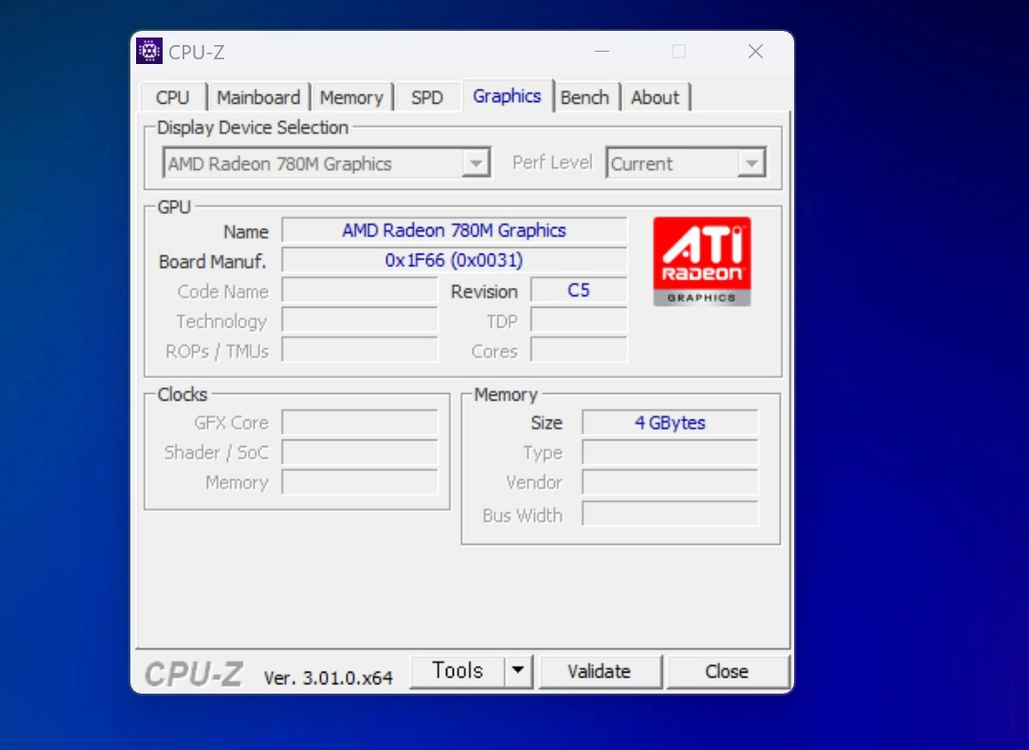Click the Board Manuf. value 0x1F66 (0x0031)
This screenshot has height=750, width=1029.
point(454,260)
